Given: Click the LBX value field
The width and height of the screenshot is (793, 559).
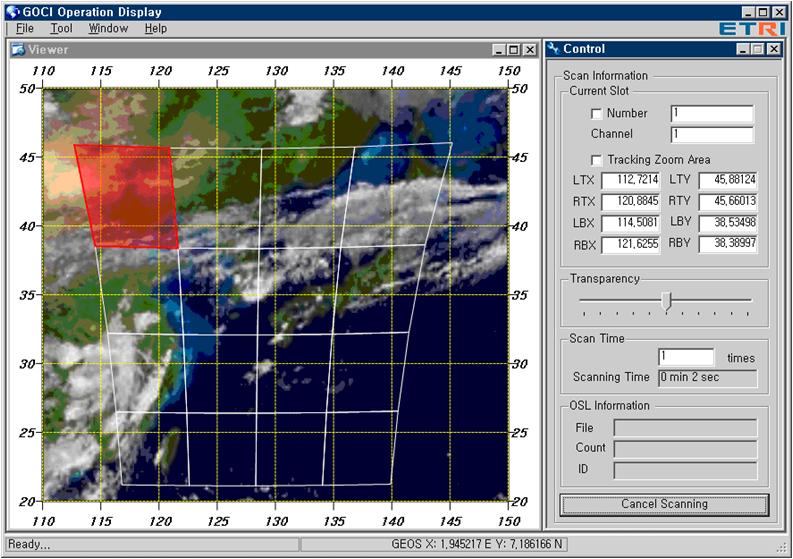Looking at the screenshot, I should [x=631, y=223].
